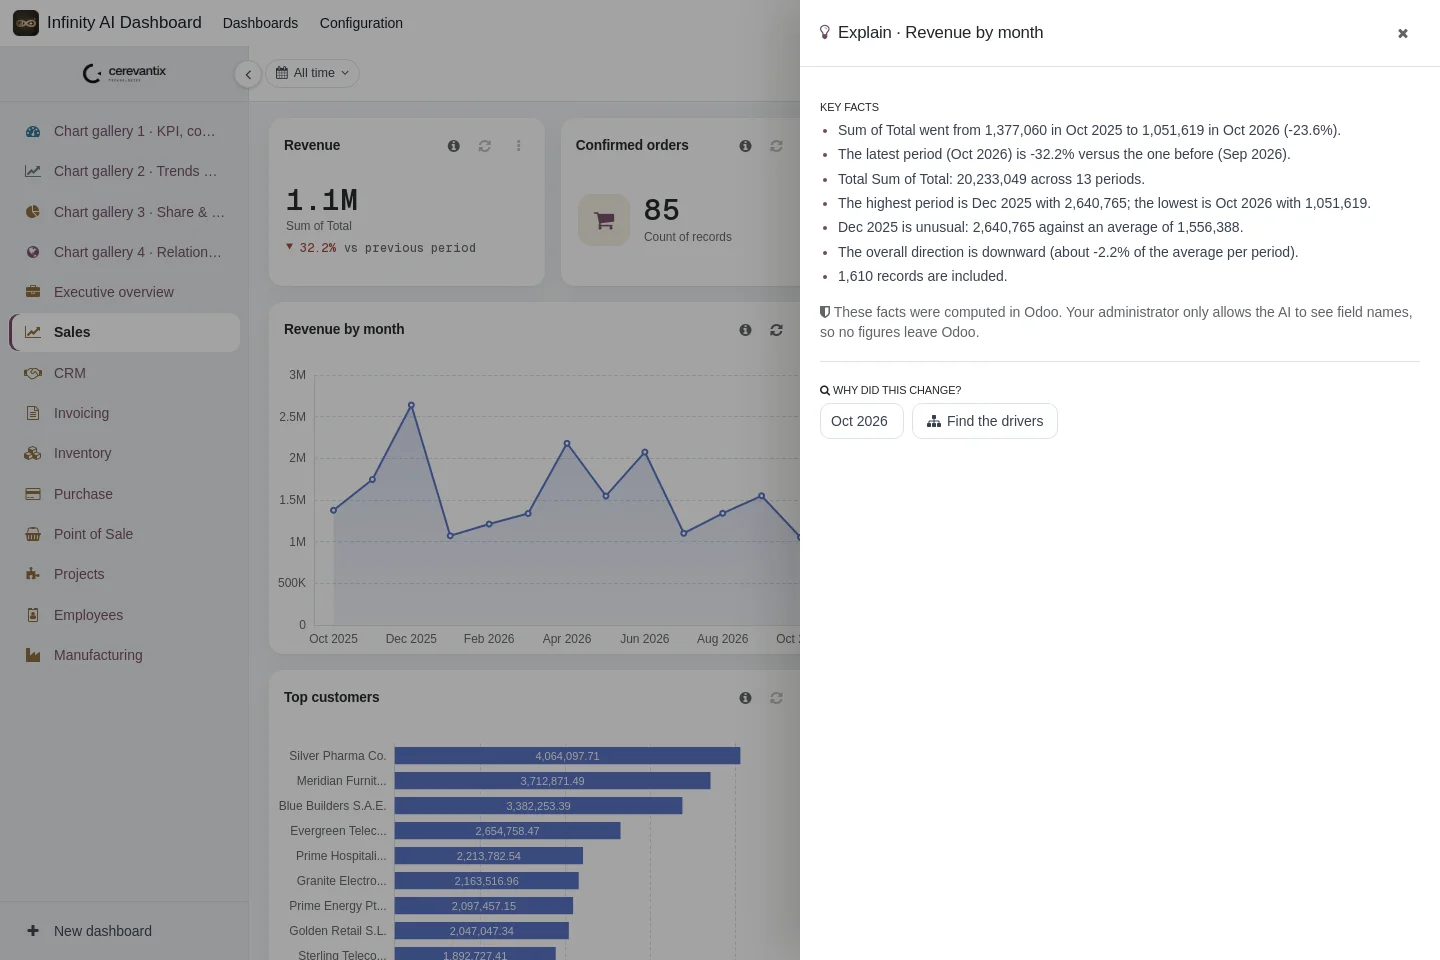
Task: Refresh the Top customers chart
Action: pos(776,698)
